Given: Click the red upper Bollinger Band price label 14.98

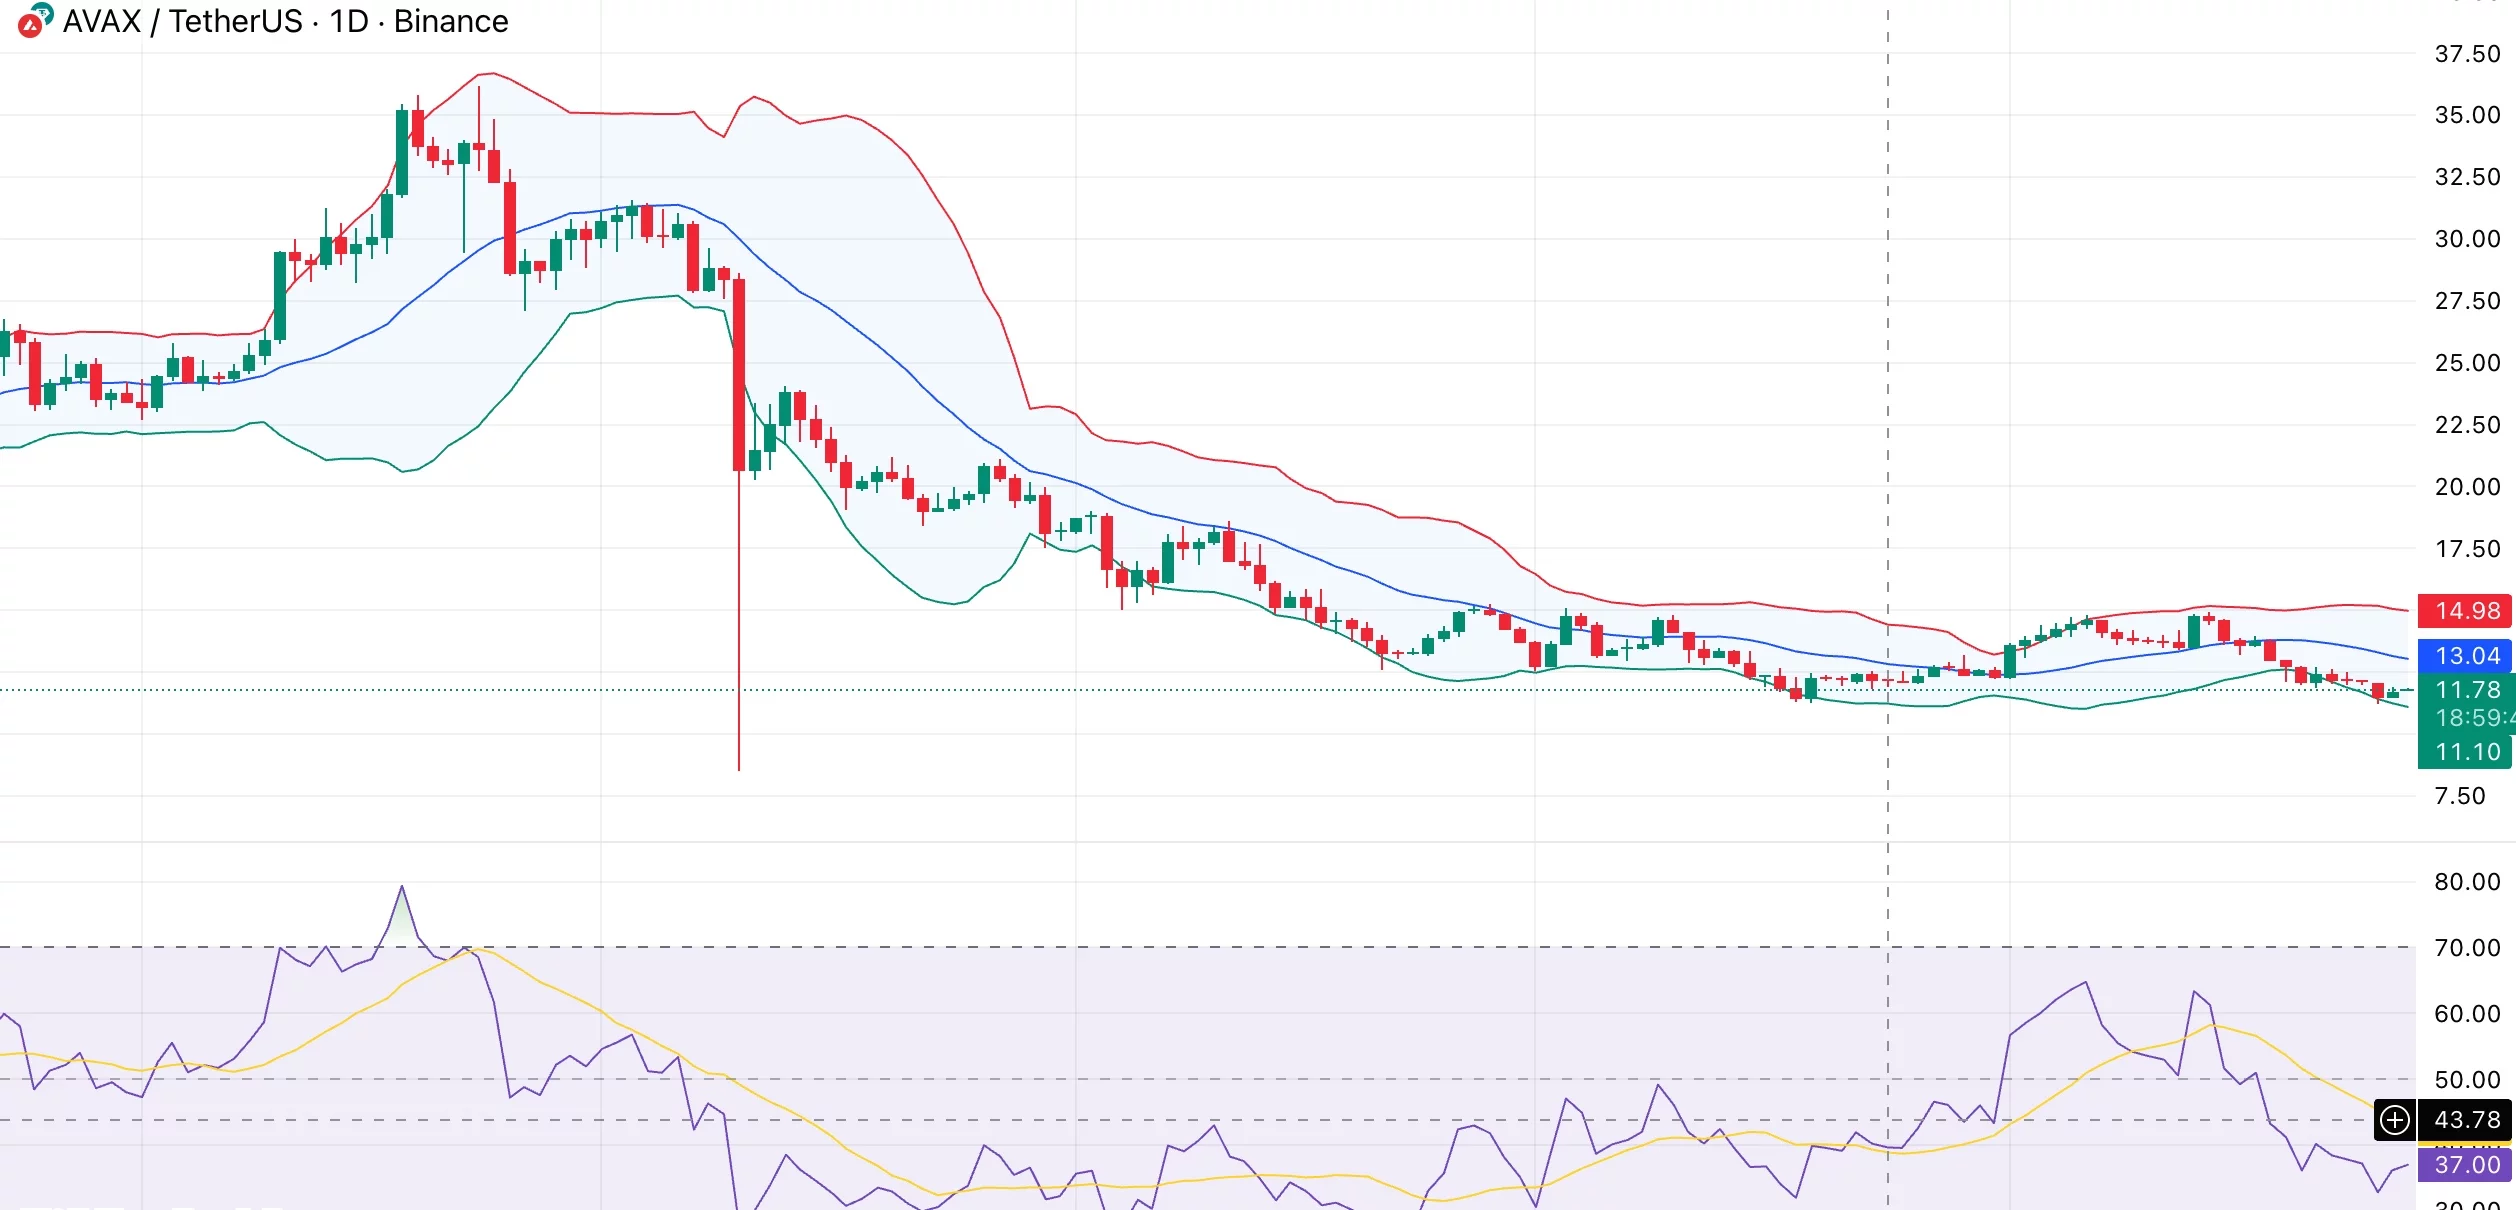Looking at the screenshot, I should click(2464, 611).
